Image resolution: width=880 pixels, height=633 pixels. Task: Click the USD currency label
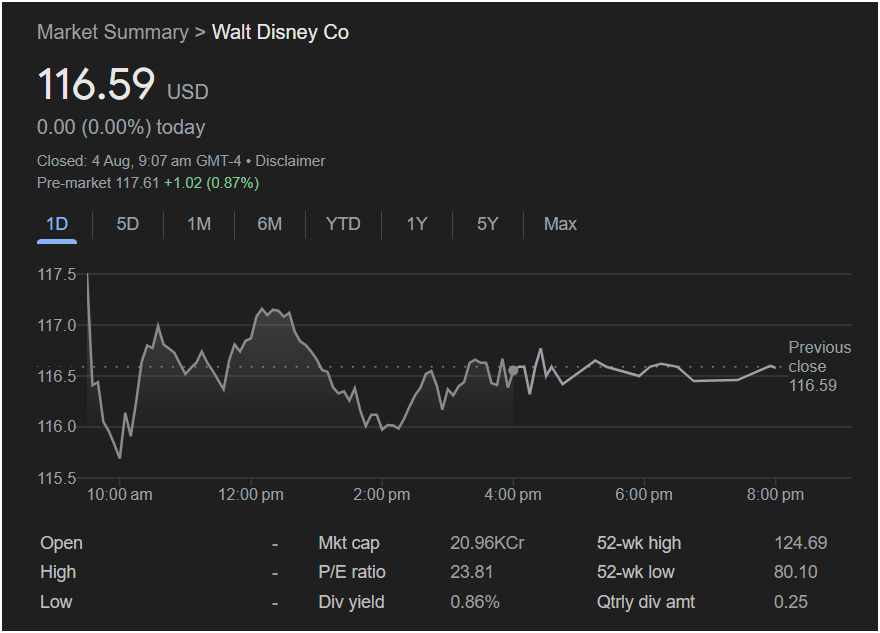(188, 91)
